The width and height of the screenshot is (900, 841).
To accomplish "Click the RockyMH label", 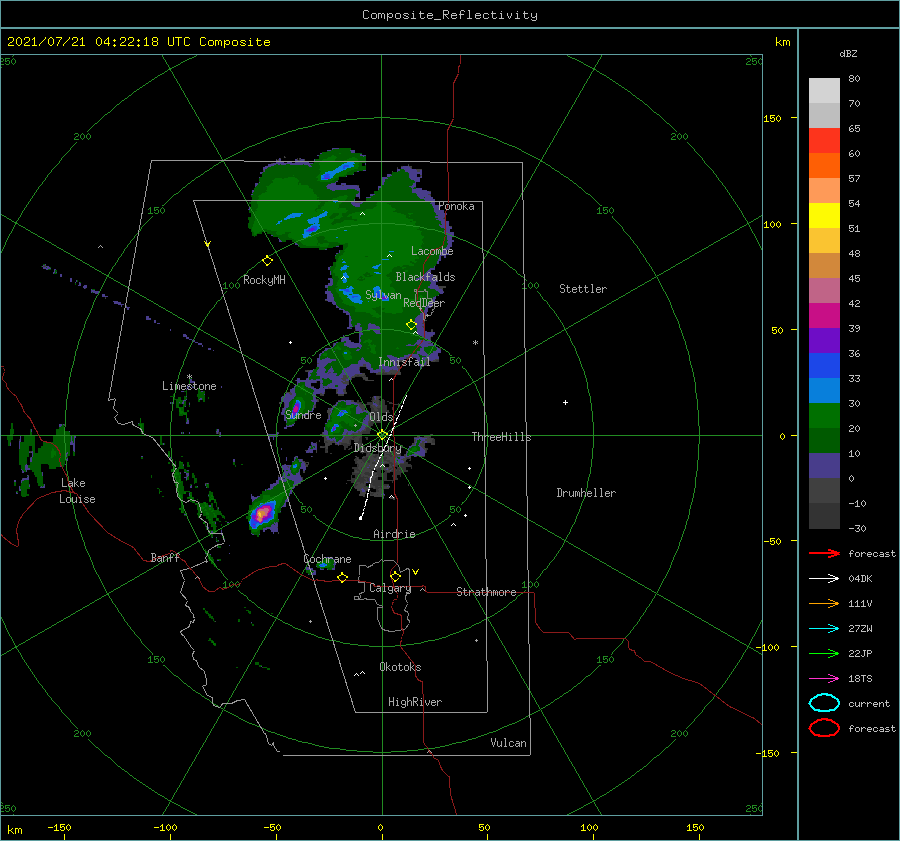I will (x=264, y=280).
